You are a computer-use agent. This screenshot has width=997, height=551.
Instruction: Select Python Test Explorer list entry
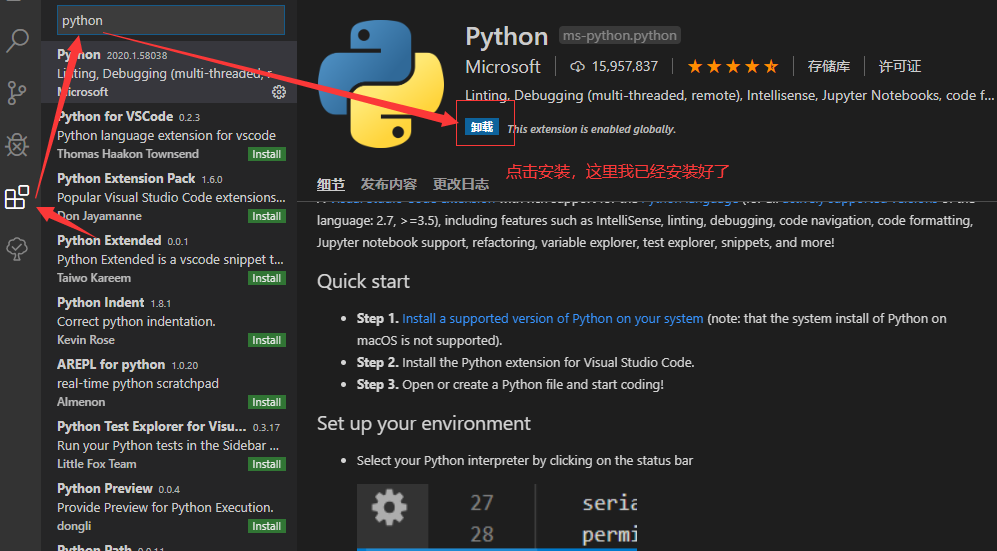(168, 444)
